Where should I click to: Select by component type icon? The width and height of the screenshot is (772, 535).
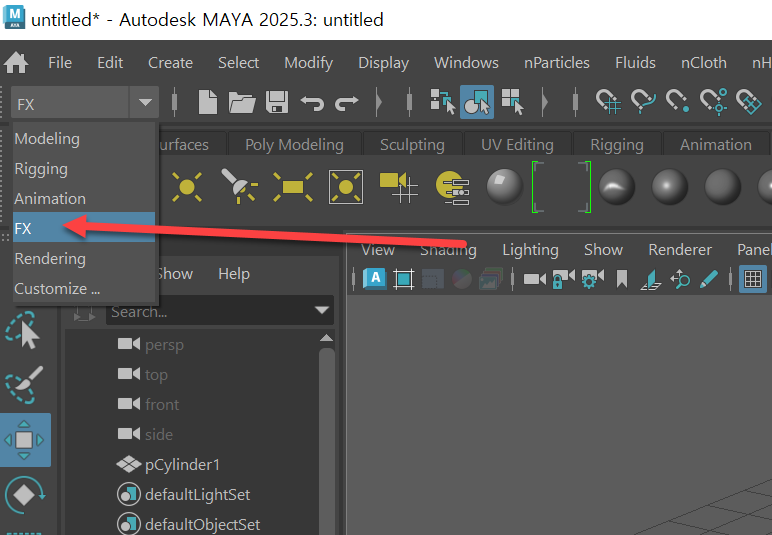coord(512,102)
